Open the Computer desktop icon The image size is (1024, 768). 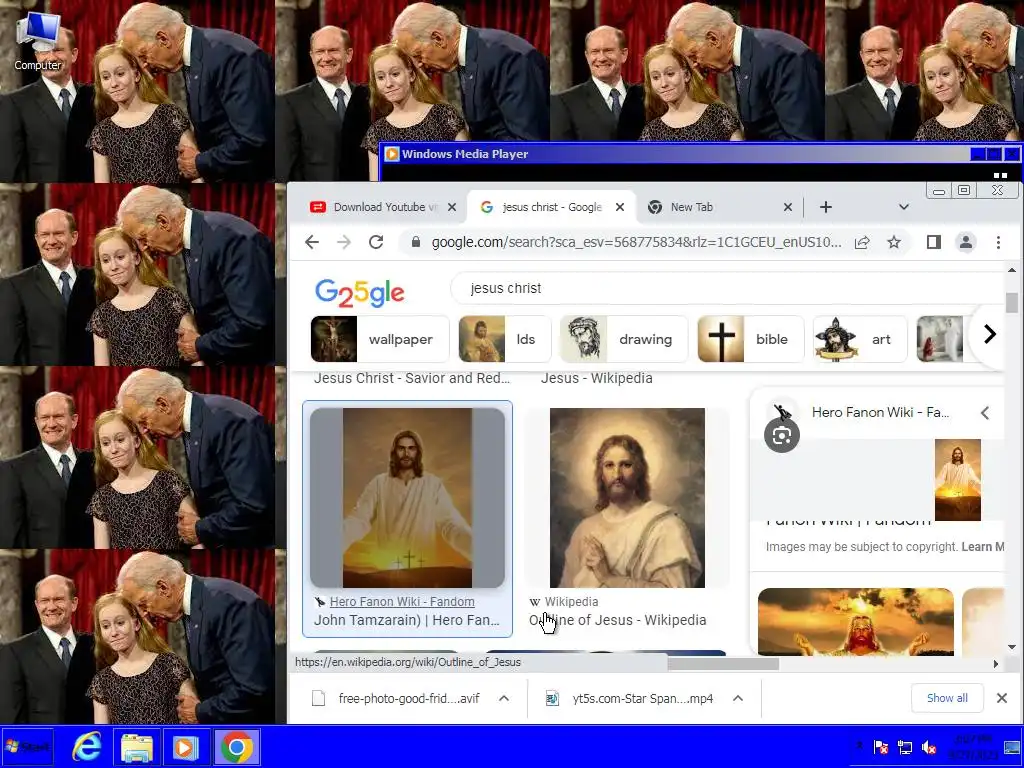coord(38,40)
